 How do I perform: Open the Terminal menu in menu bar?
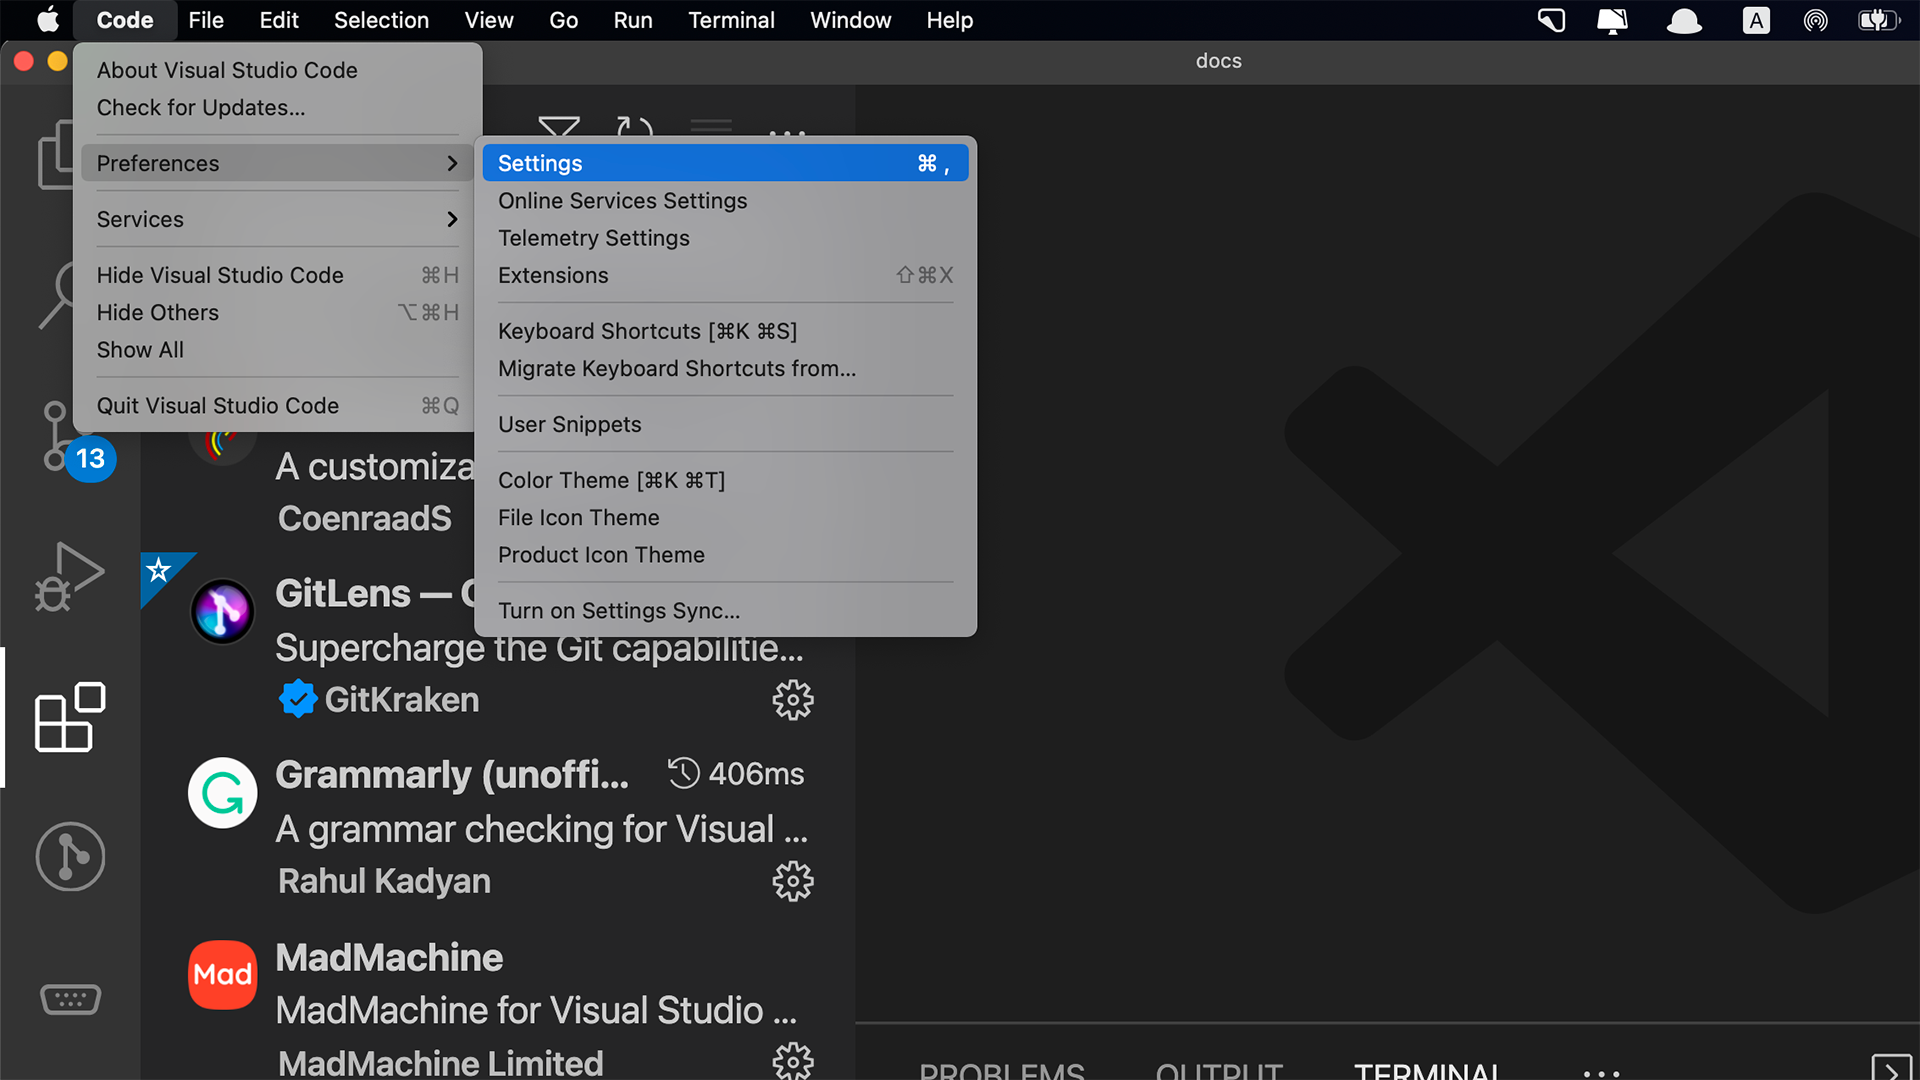[x=731, y=20]
